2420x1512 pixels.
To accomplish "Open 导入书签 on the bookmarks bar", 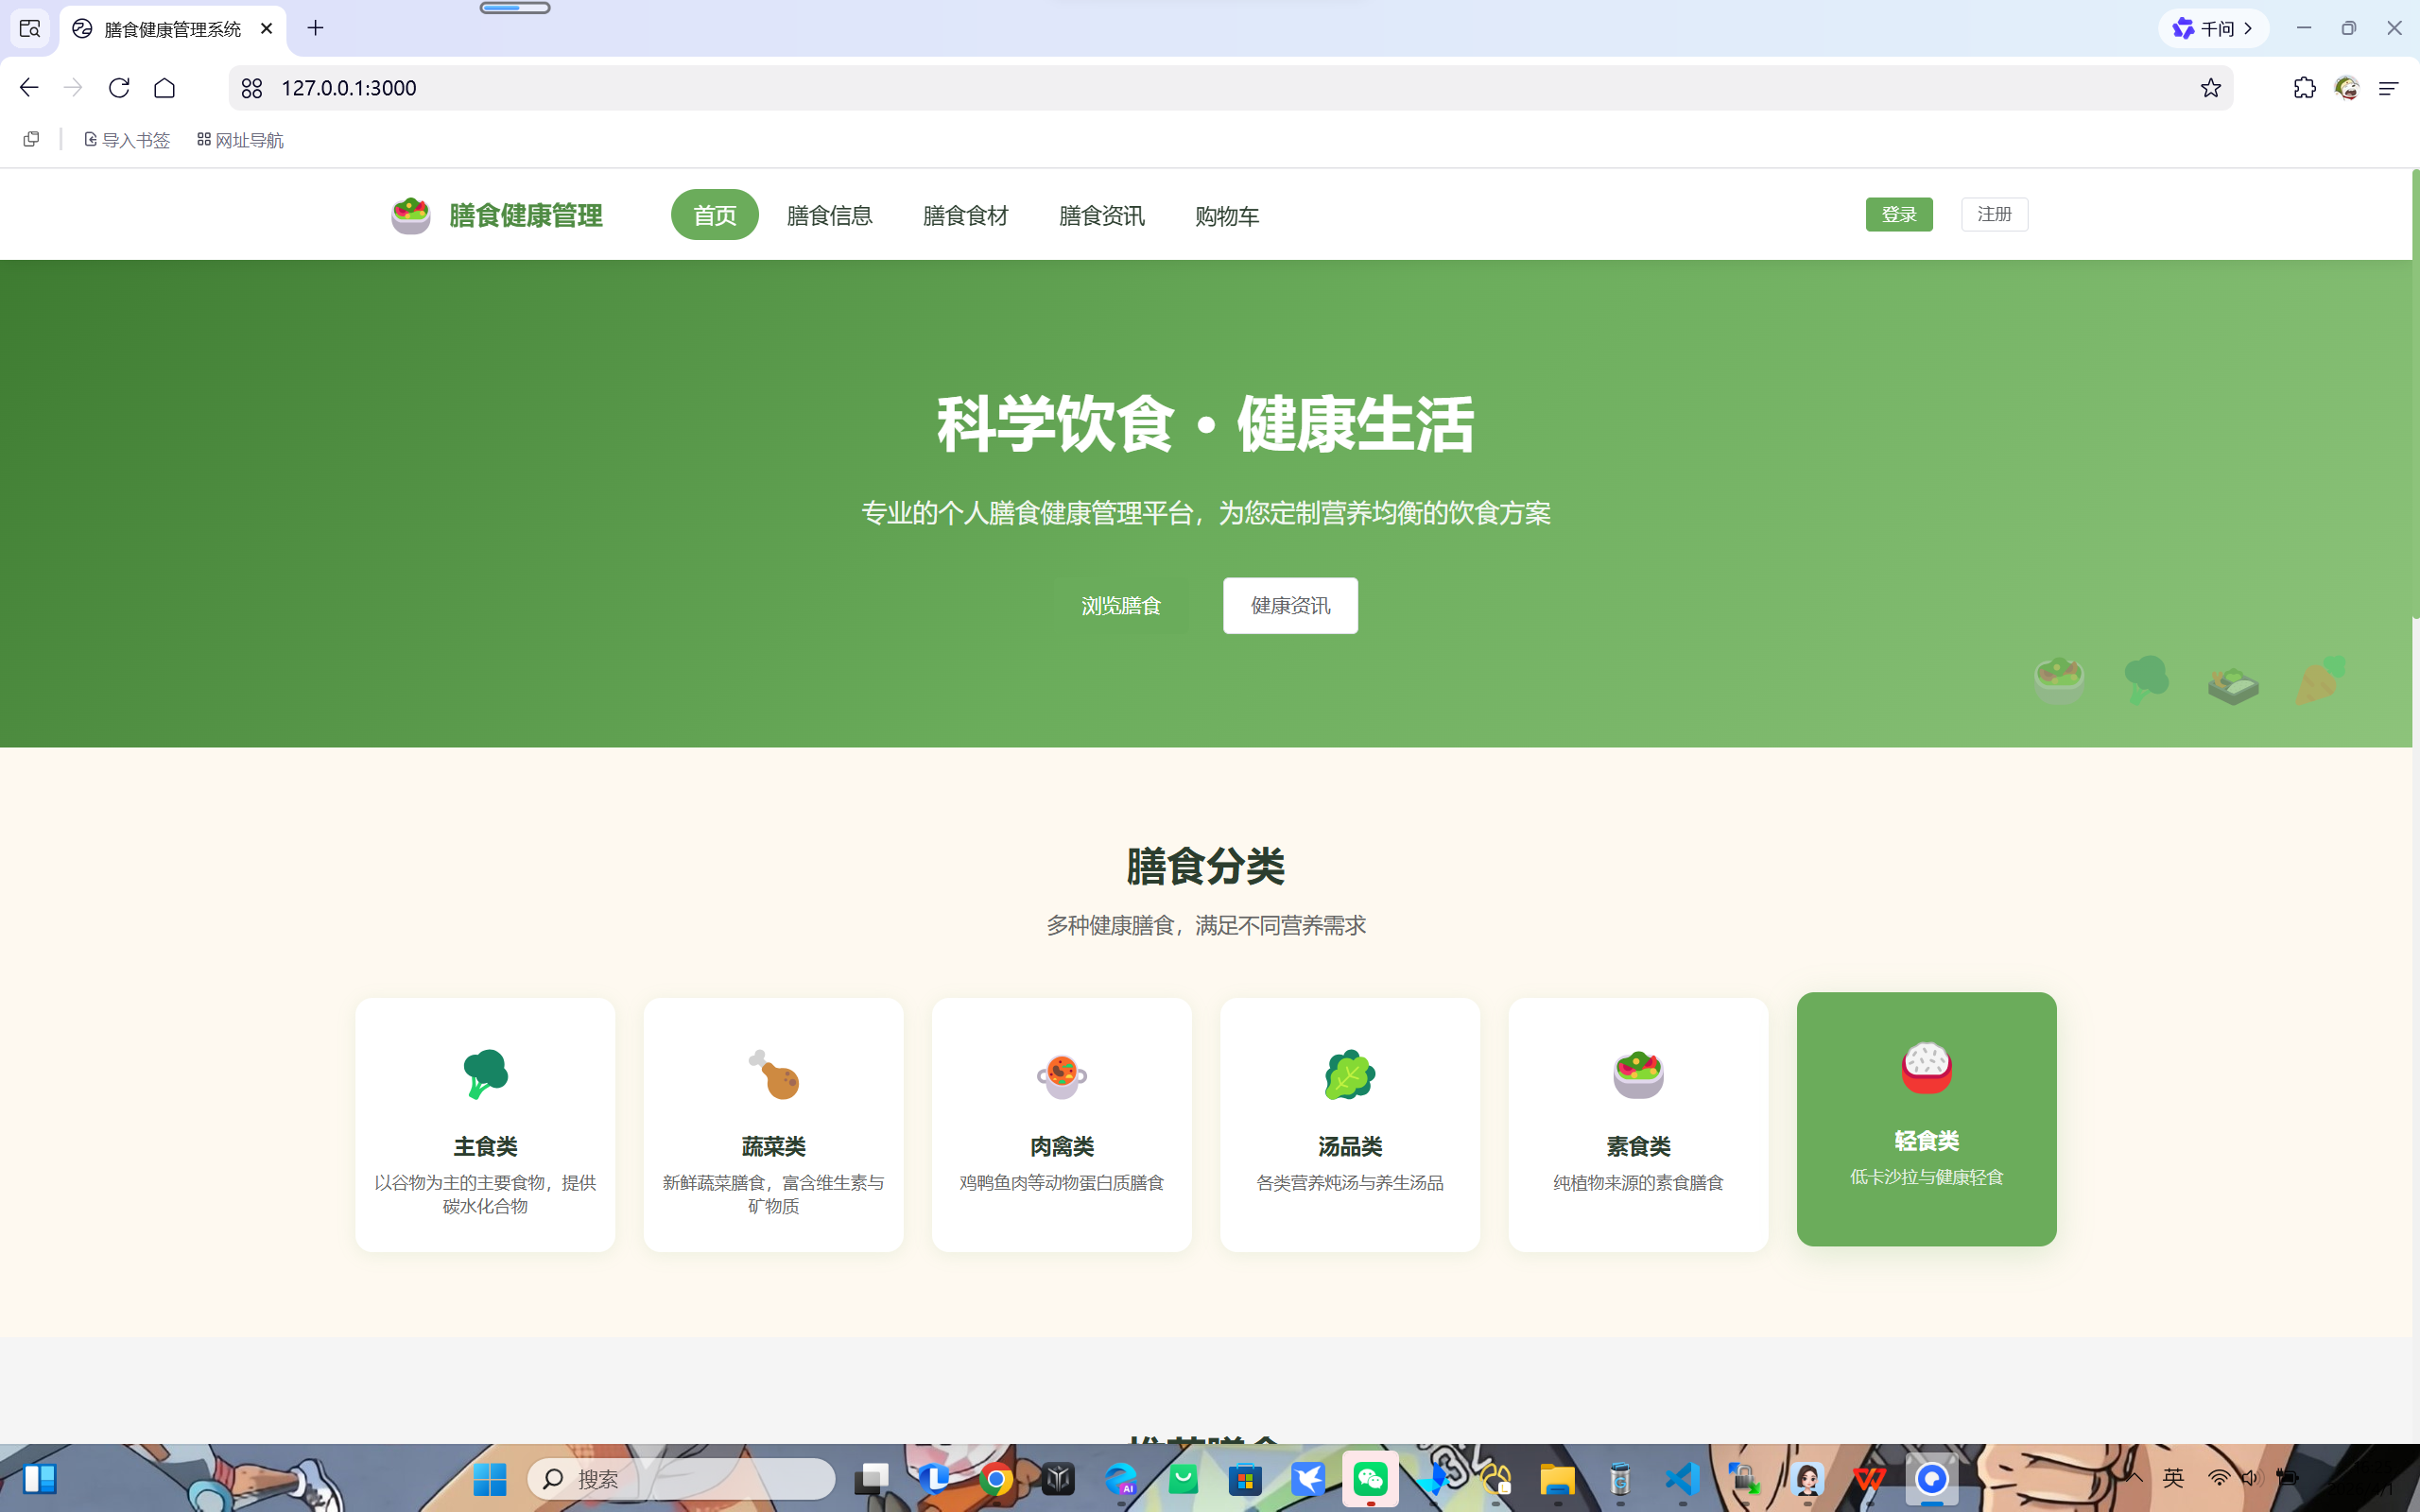I will [x=126, y=139].
